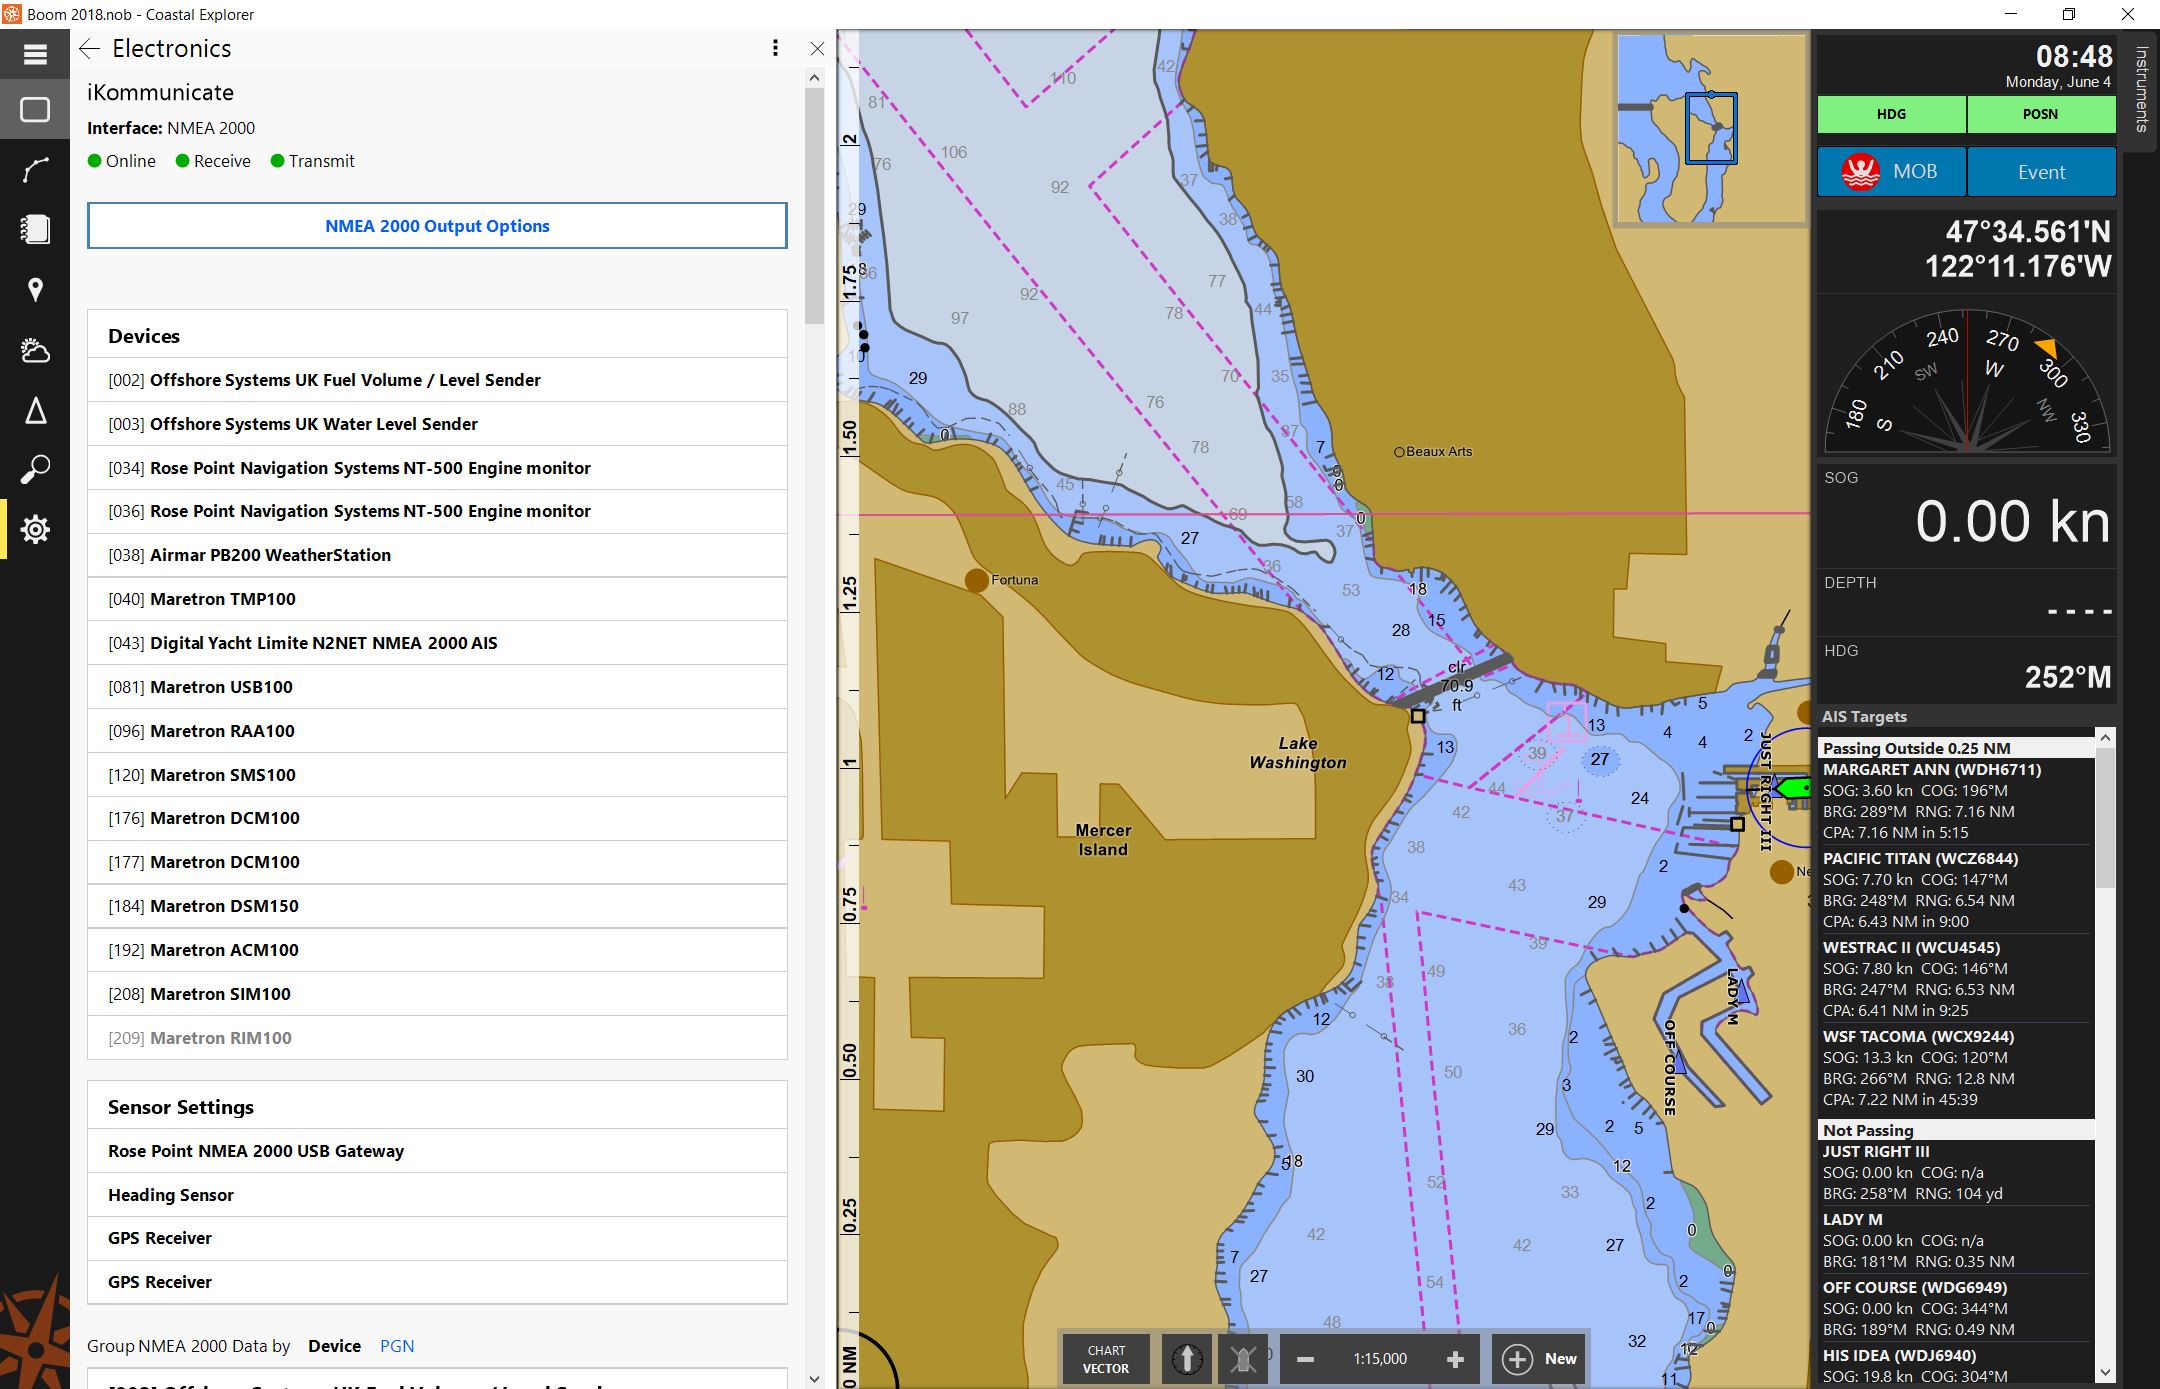Open Digital Yacht N2NET NMEA 2000 AIS device
Viewport: 2160px width, 1389px height.
437,643
